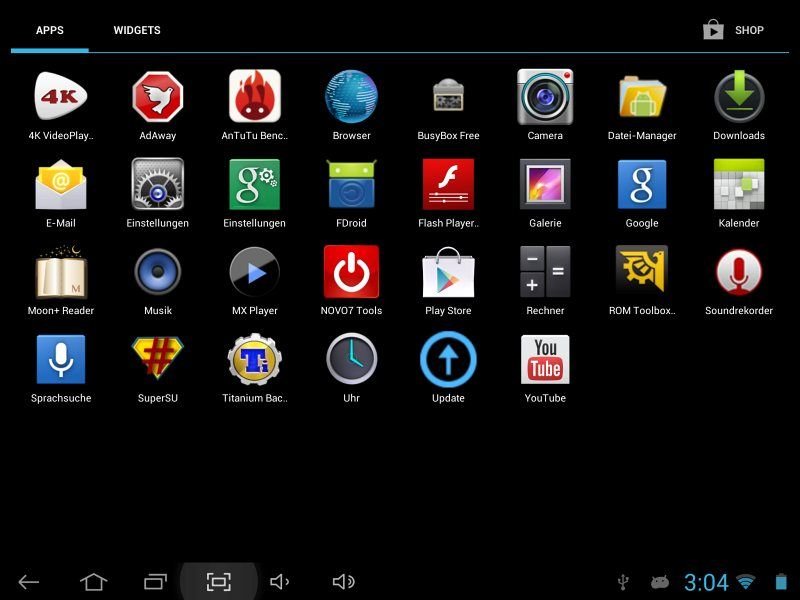
Task: Tap the home navigation button
Action: click(93, 582)
